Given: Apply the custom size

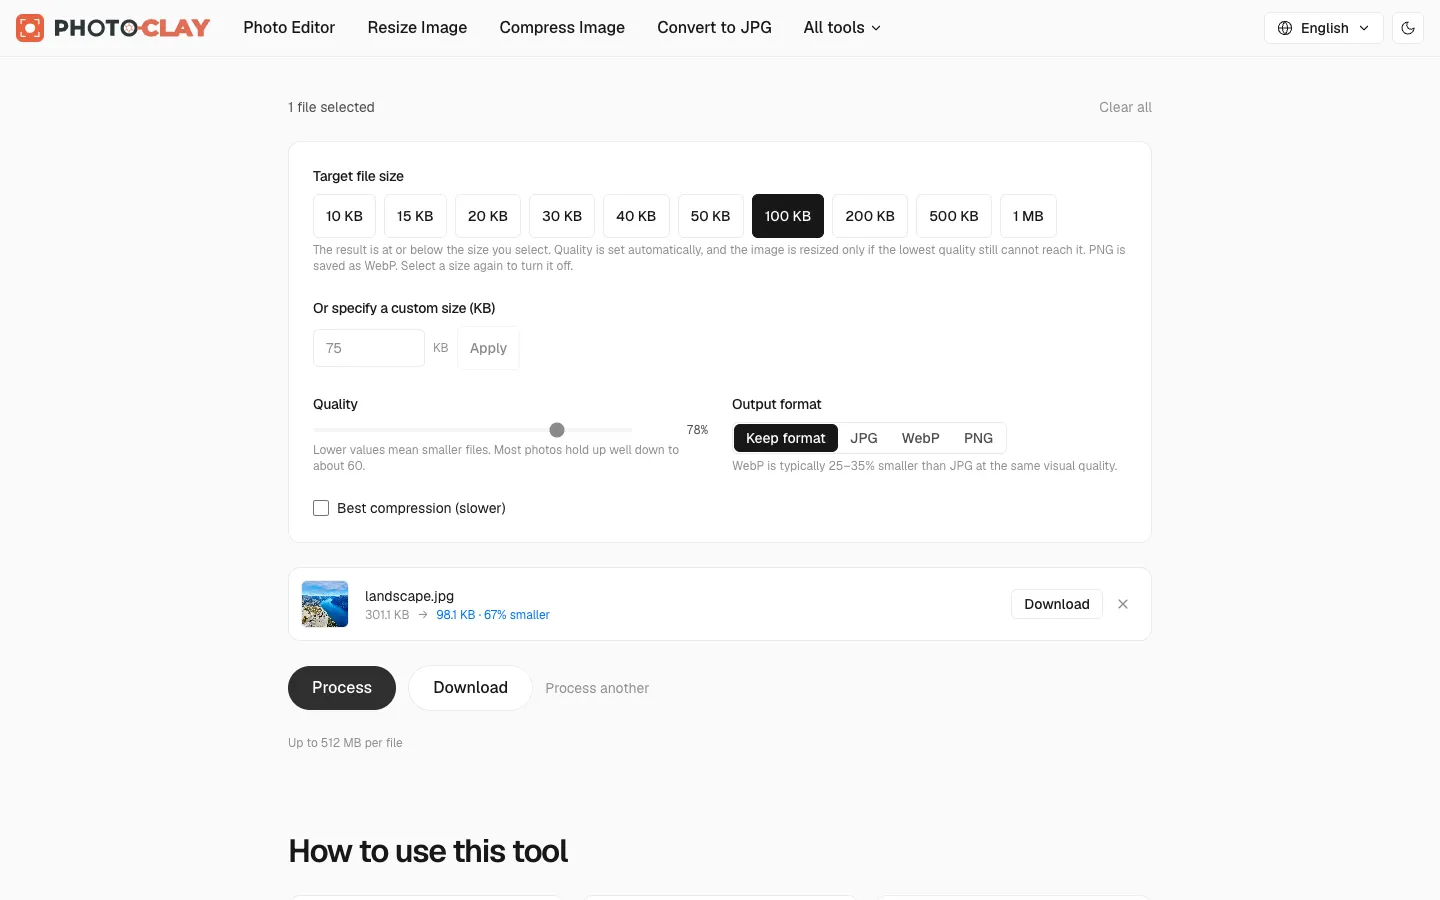Looking at the screenshot, I should coord(488,348).
